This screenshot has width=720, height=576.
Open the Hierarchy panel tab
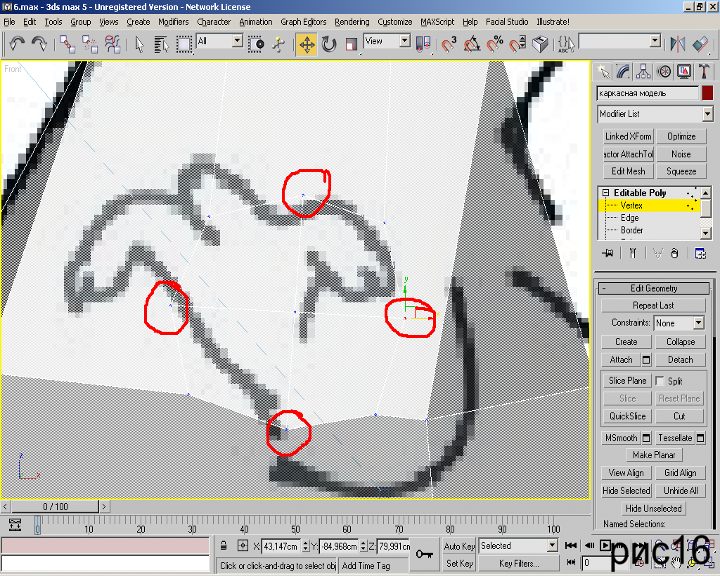(643, 71)
